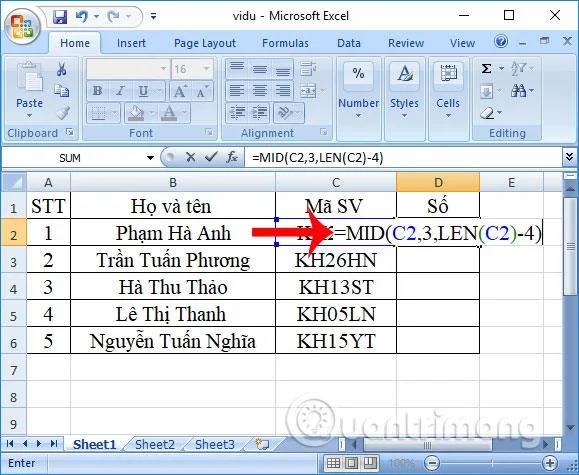The width and height of the screenshot is (579, 475).
Task: Switch to the Insert ribbon tab
Action: pyautogui.click(x=131, y=43)
